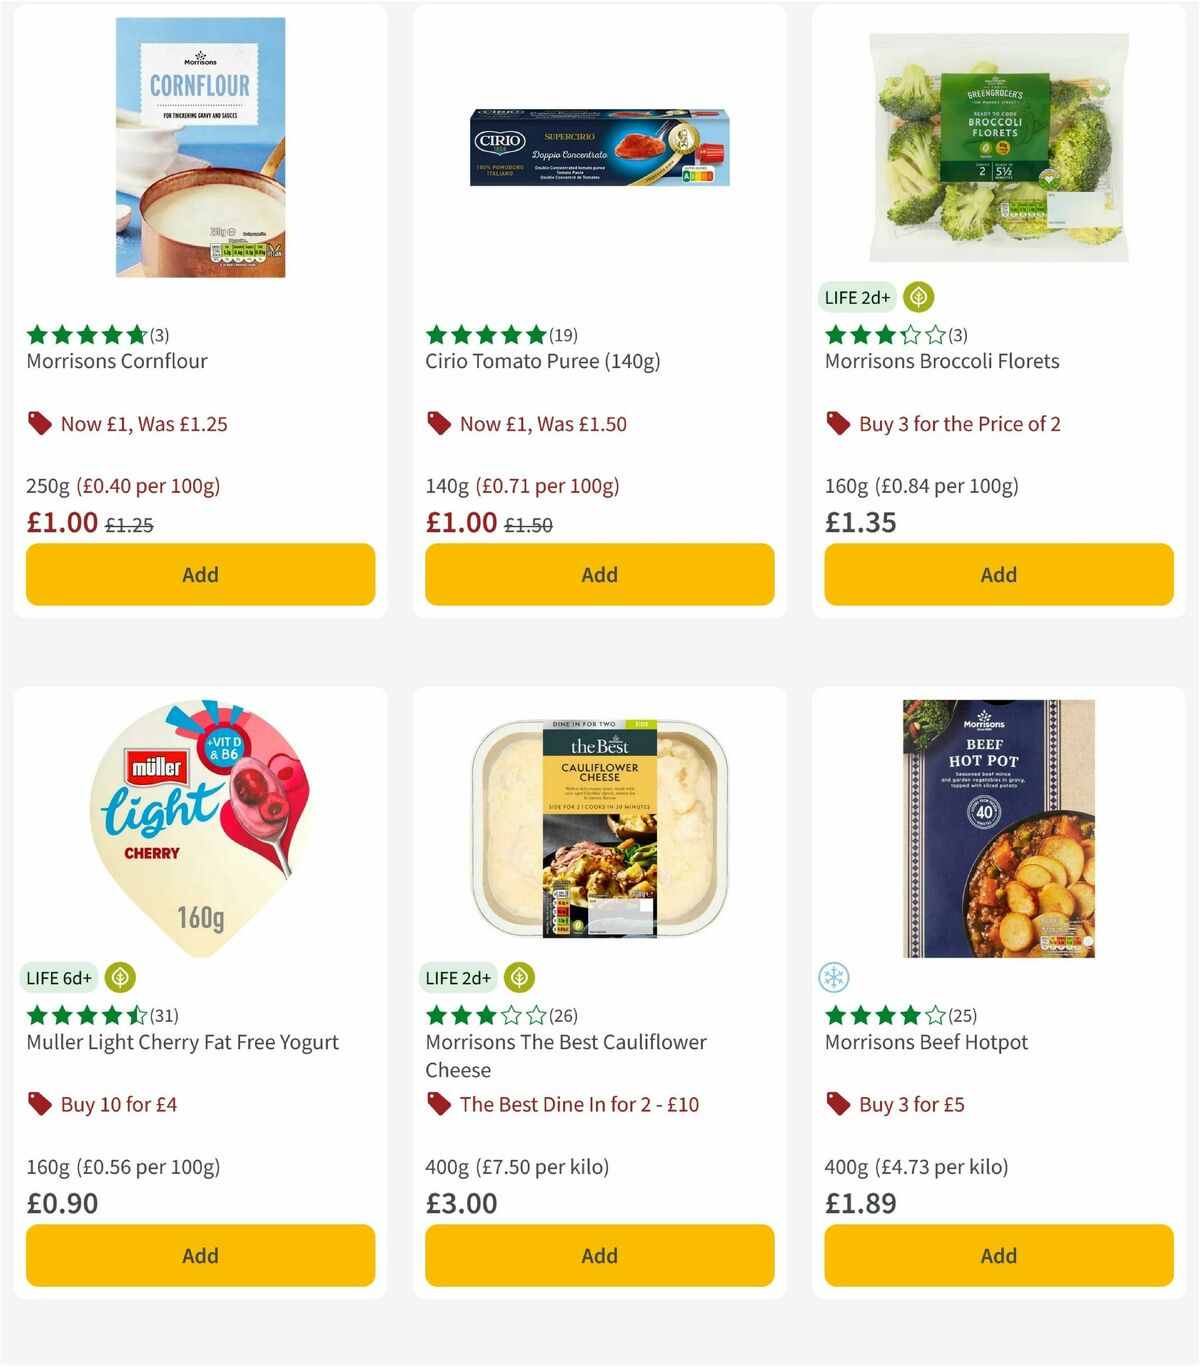
Task: Click the organic leaf icon beside LIFE 6d+ badge
Action: pyautogui.click(x=118, y=977)
